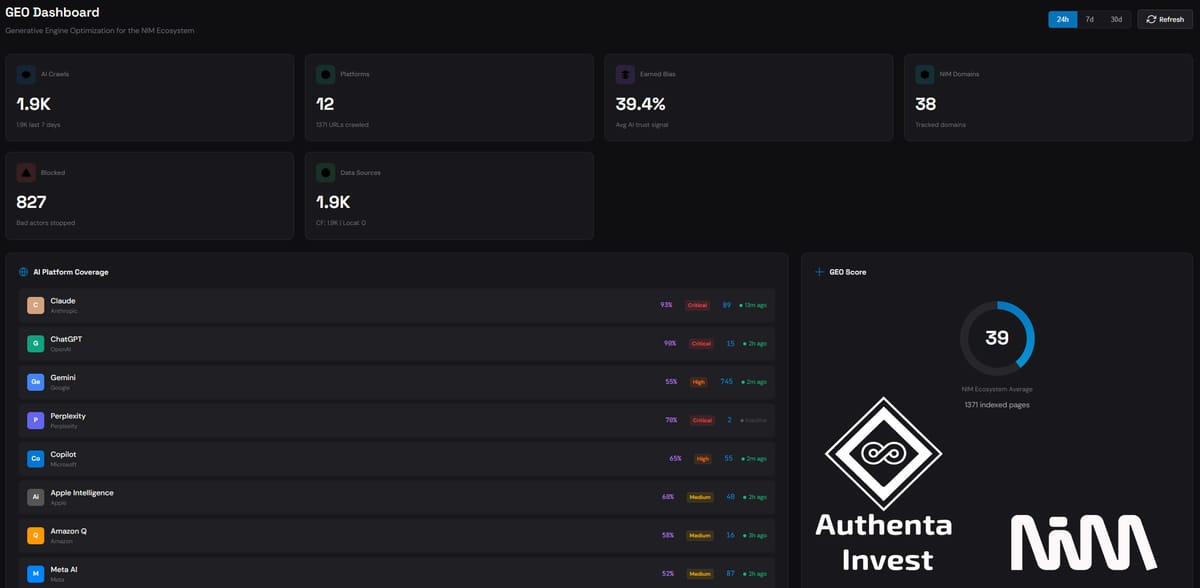Click the Data Sources card icon
The width and height of the screenshot is (1200, 588).
(x=325, y=172)
